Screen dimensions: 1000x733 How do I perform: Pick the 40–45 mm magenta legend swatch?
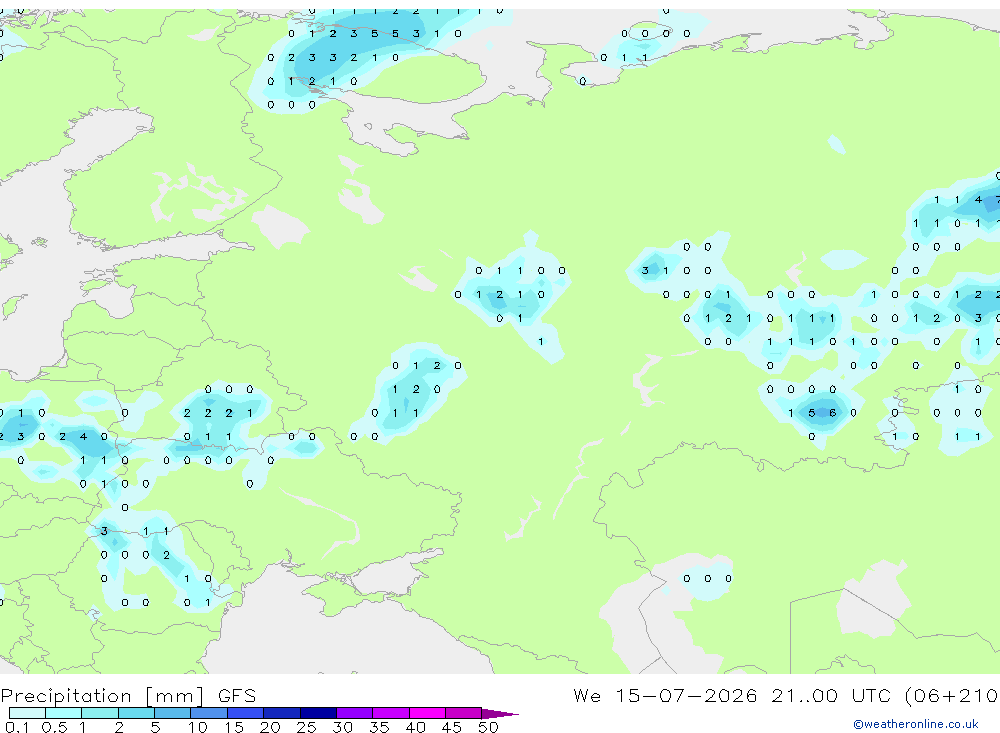[x=427, y=713]
